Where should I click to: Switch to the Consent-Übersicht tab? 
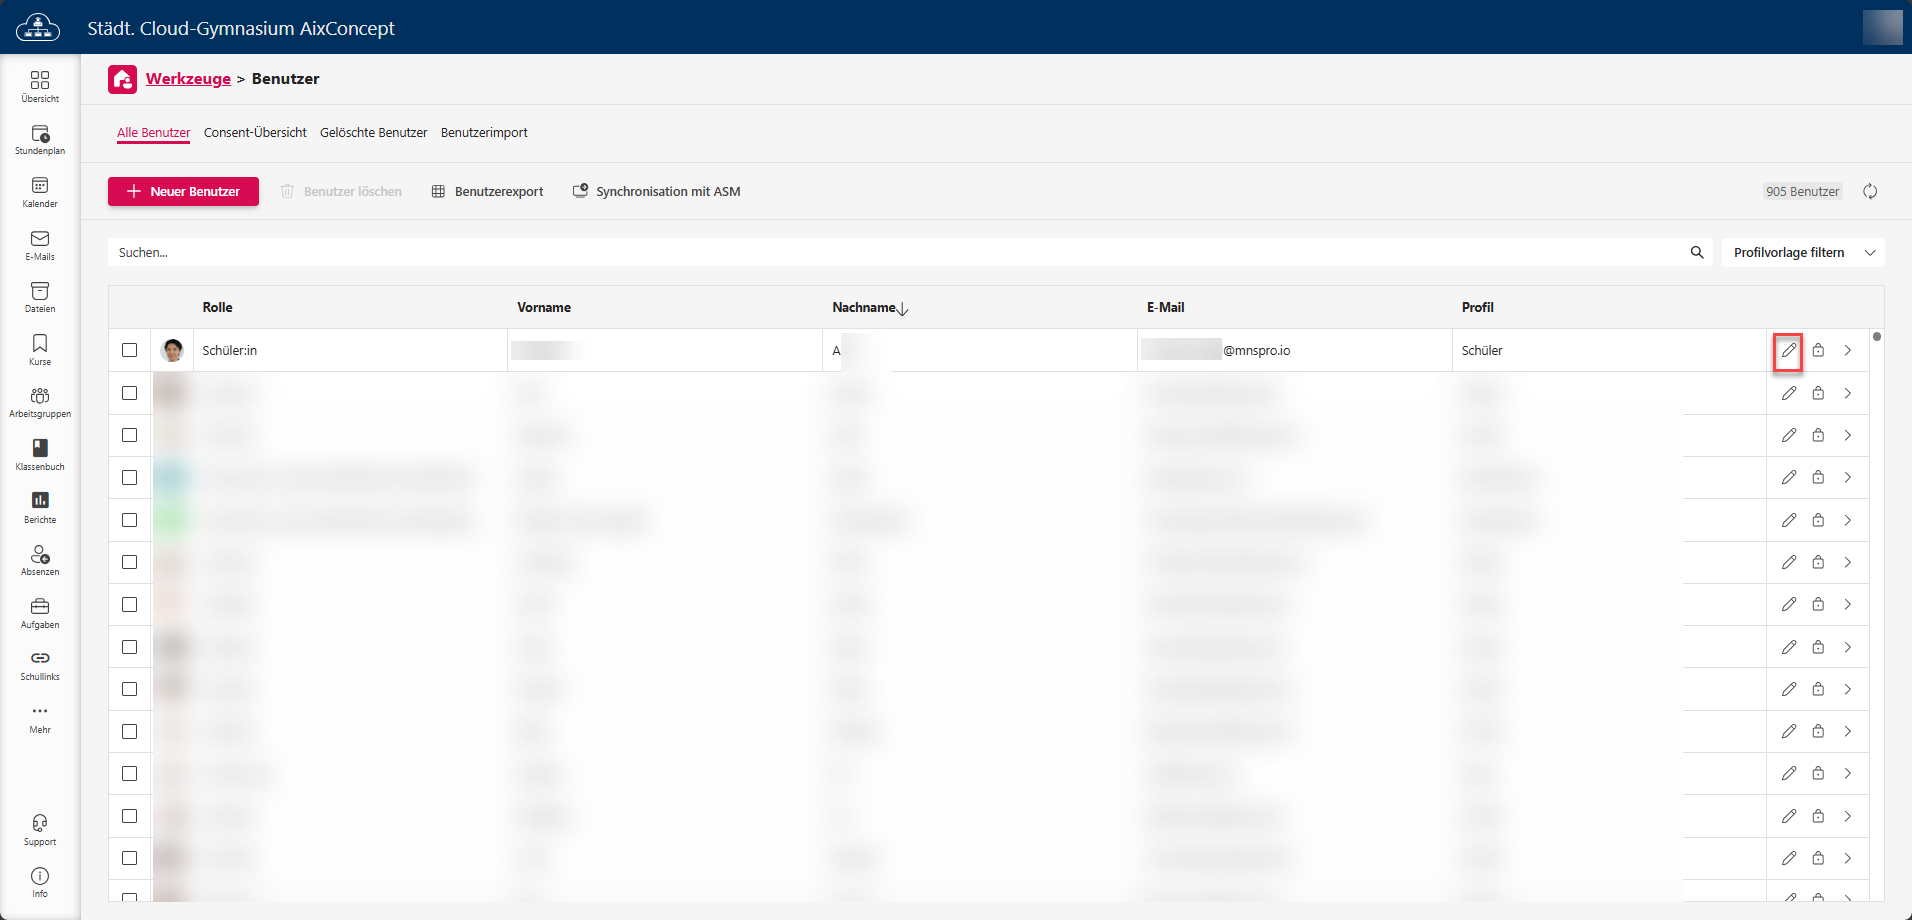[255, 133]
